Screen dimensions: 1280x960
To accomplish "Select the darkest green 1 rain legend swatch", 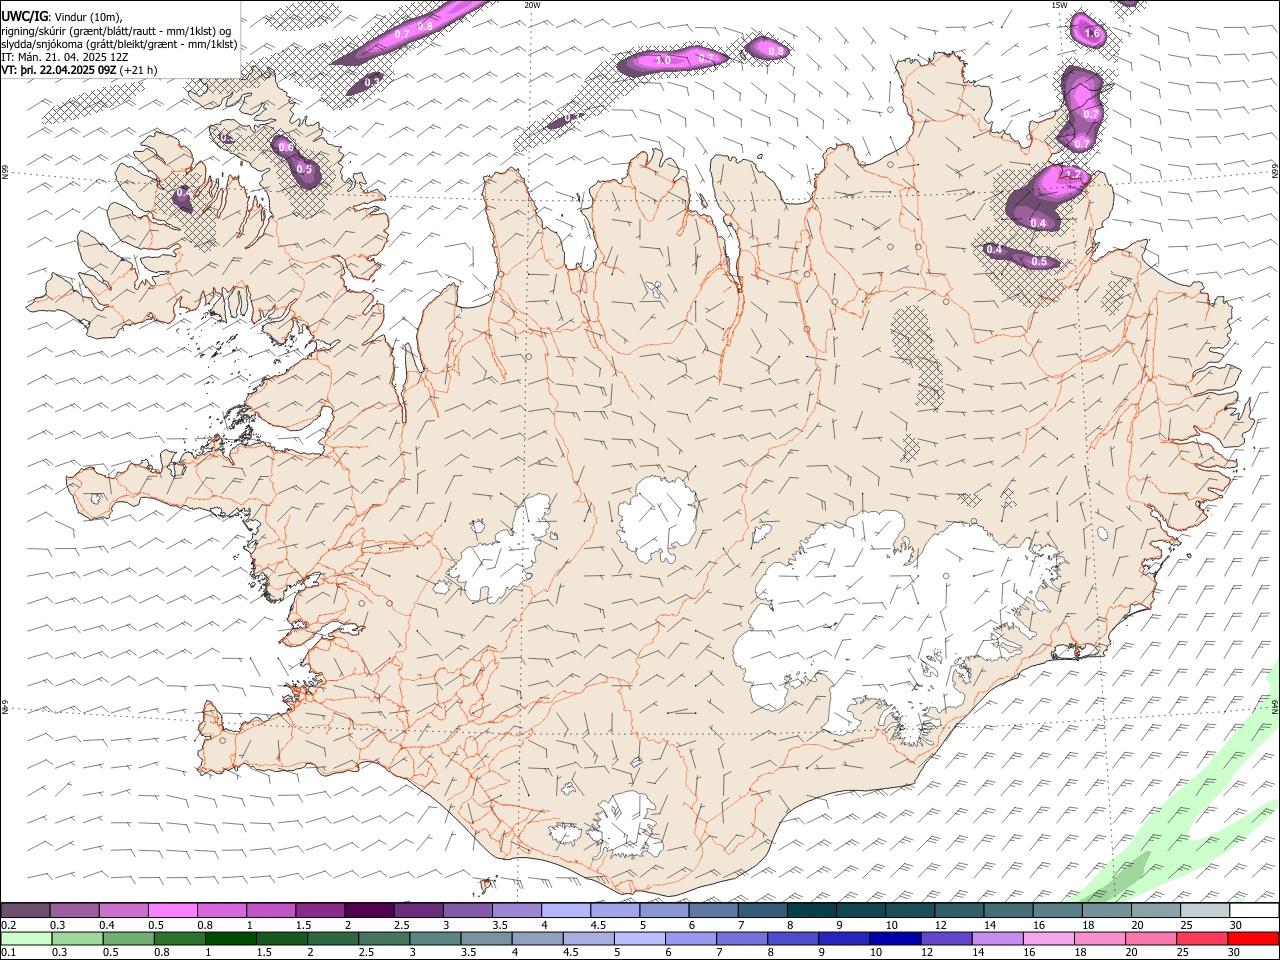I will 231,938.
